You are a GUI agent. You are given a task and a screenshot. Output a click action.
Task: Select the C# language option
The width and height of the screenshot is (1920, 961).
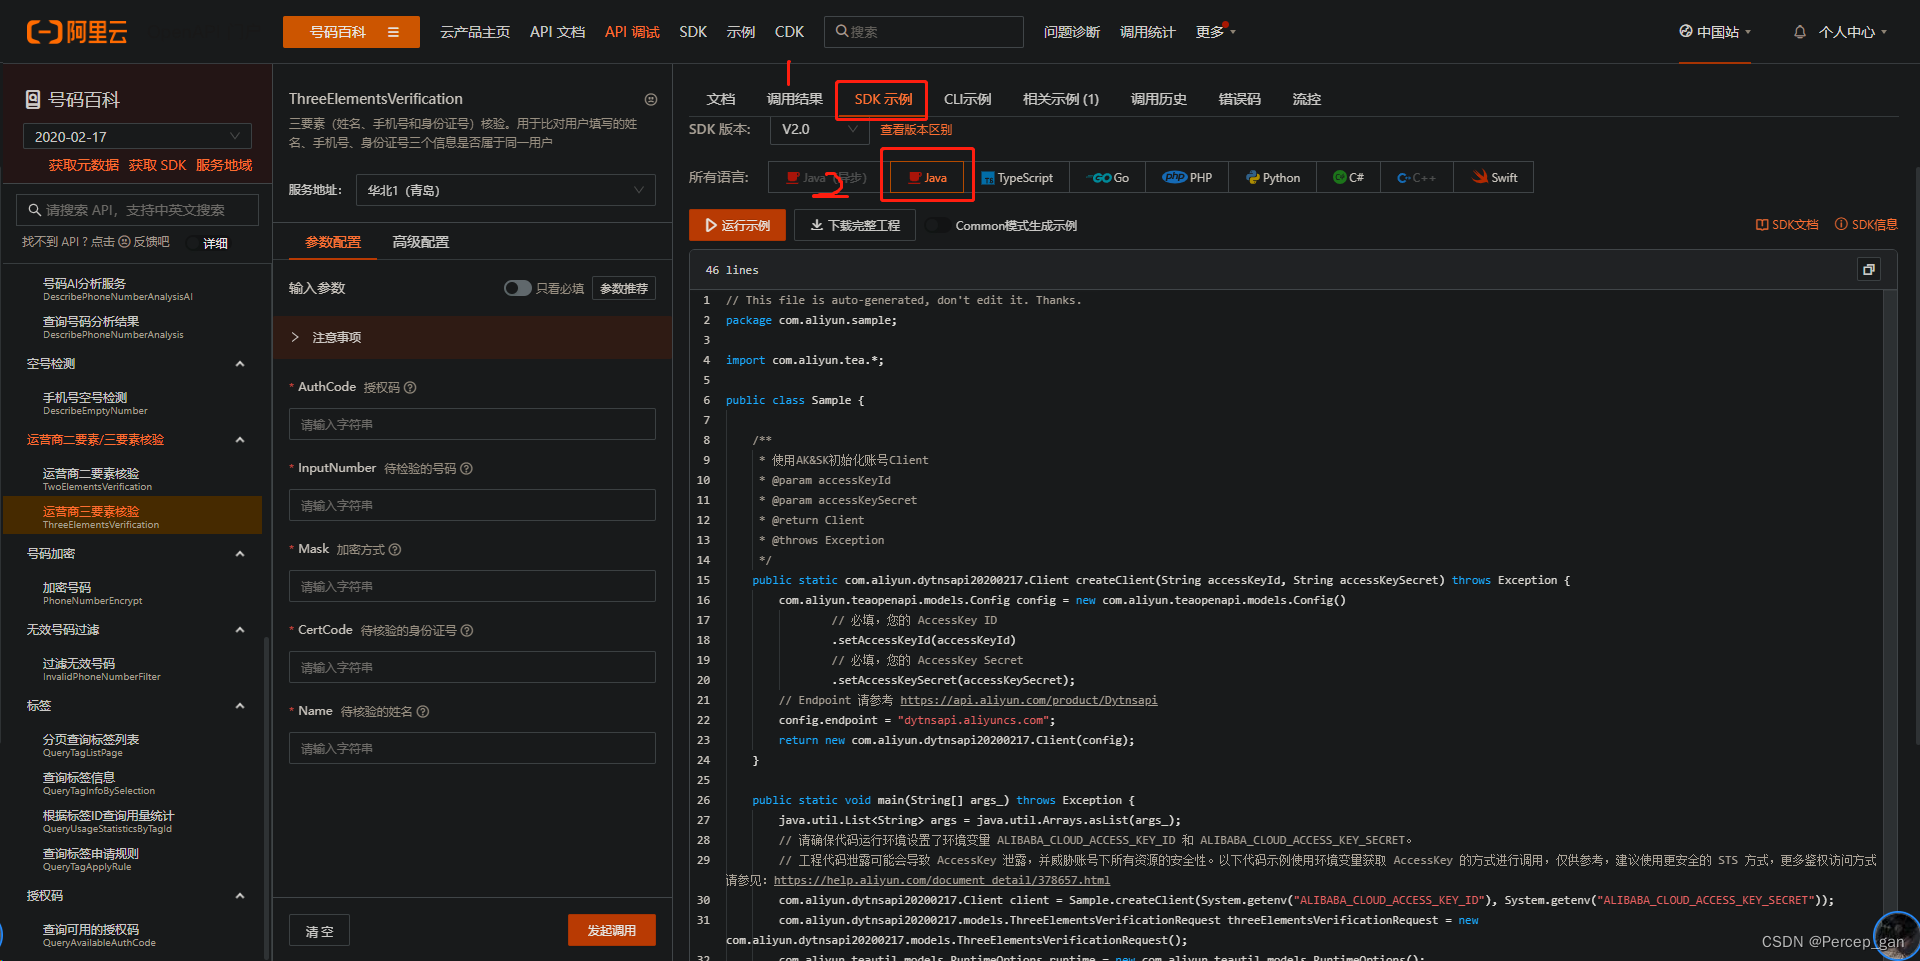(x=1349, y=178)
